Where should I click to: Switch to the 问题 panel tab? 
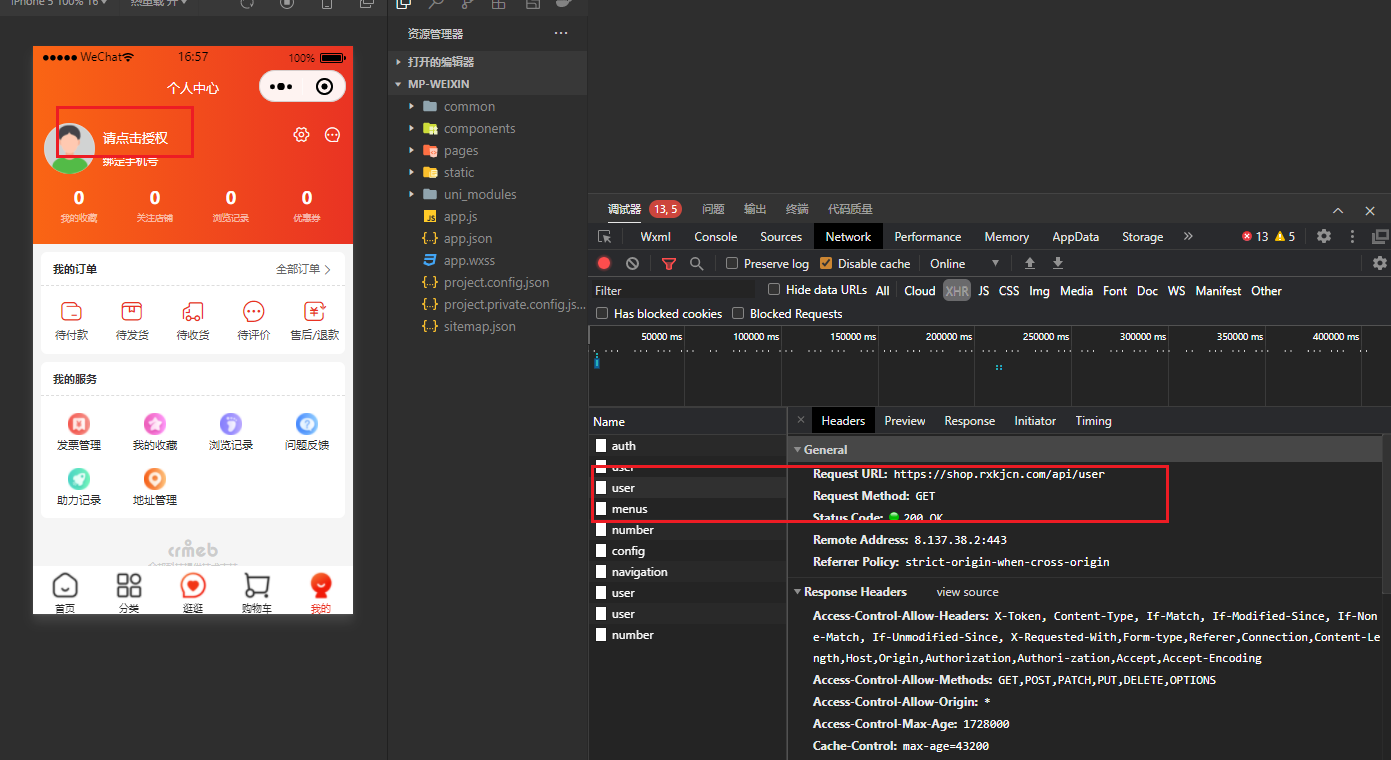tap(713, 209)
